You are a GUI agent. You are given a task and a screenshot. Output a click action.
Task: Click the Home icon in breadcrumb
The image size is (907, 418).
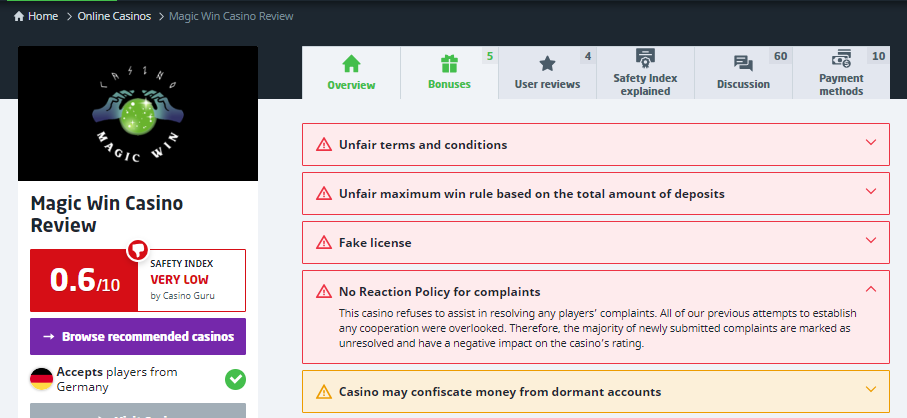tap(19, 17)
